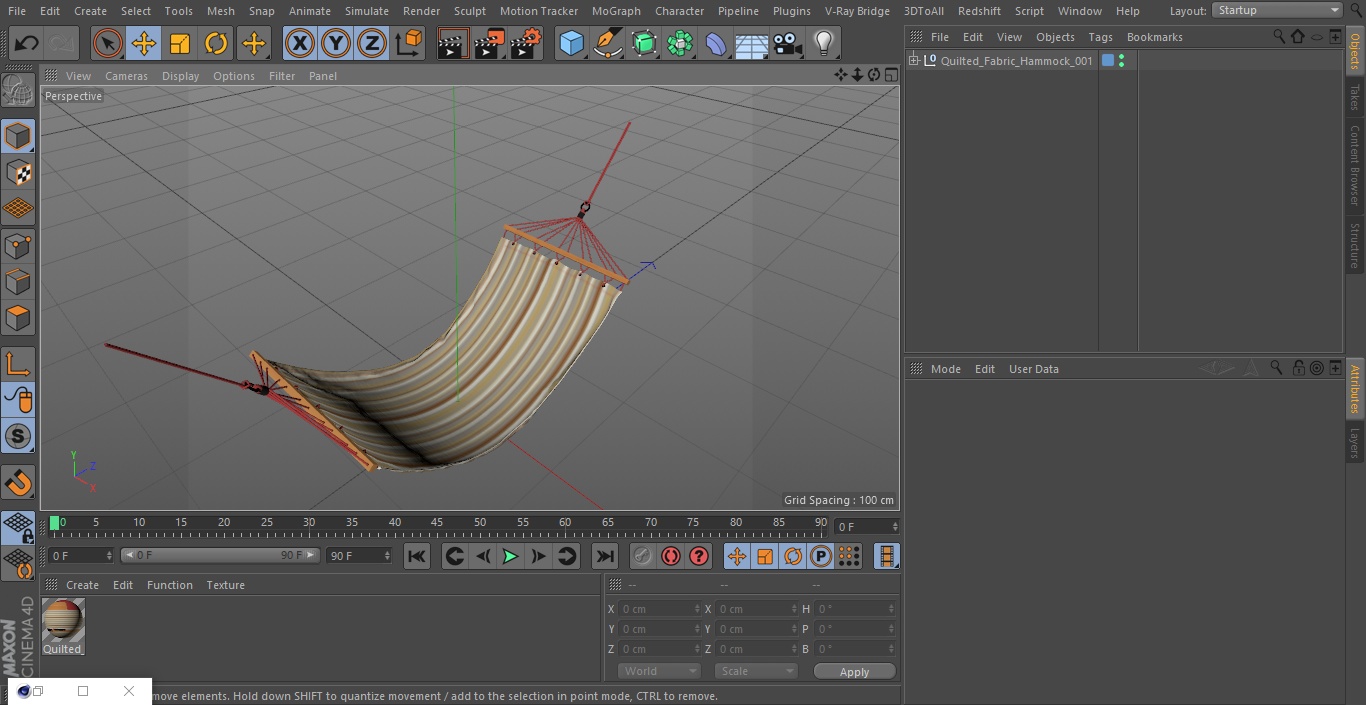Screen dimensions: 1366x705
Task: Open viewport Display menu
Action: 180,76
